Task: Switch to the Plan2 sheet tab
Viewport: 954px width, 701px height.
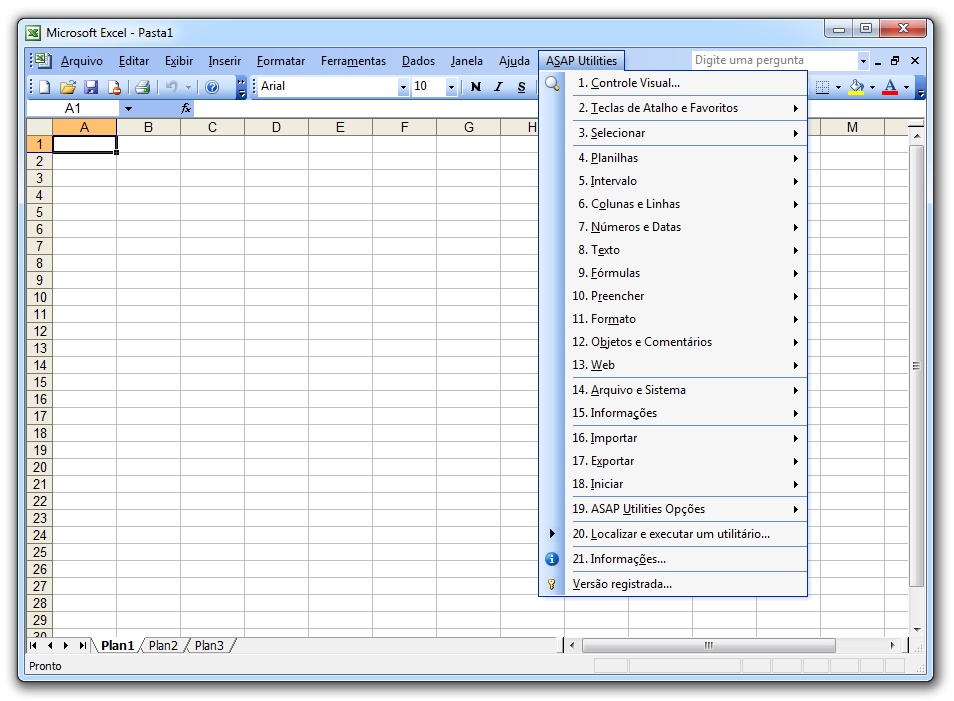Action: (x=162, y=645)
